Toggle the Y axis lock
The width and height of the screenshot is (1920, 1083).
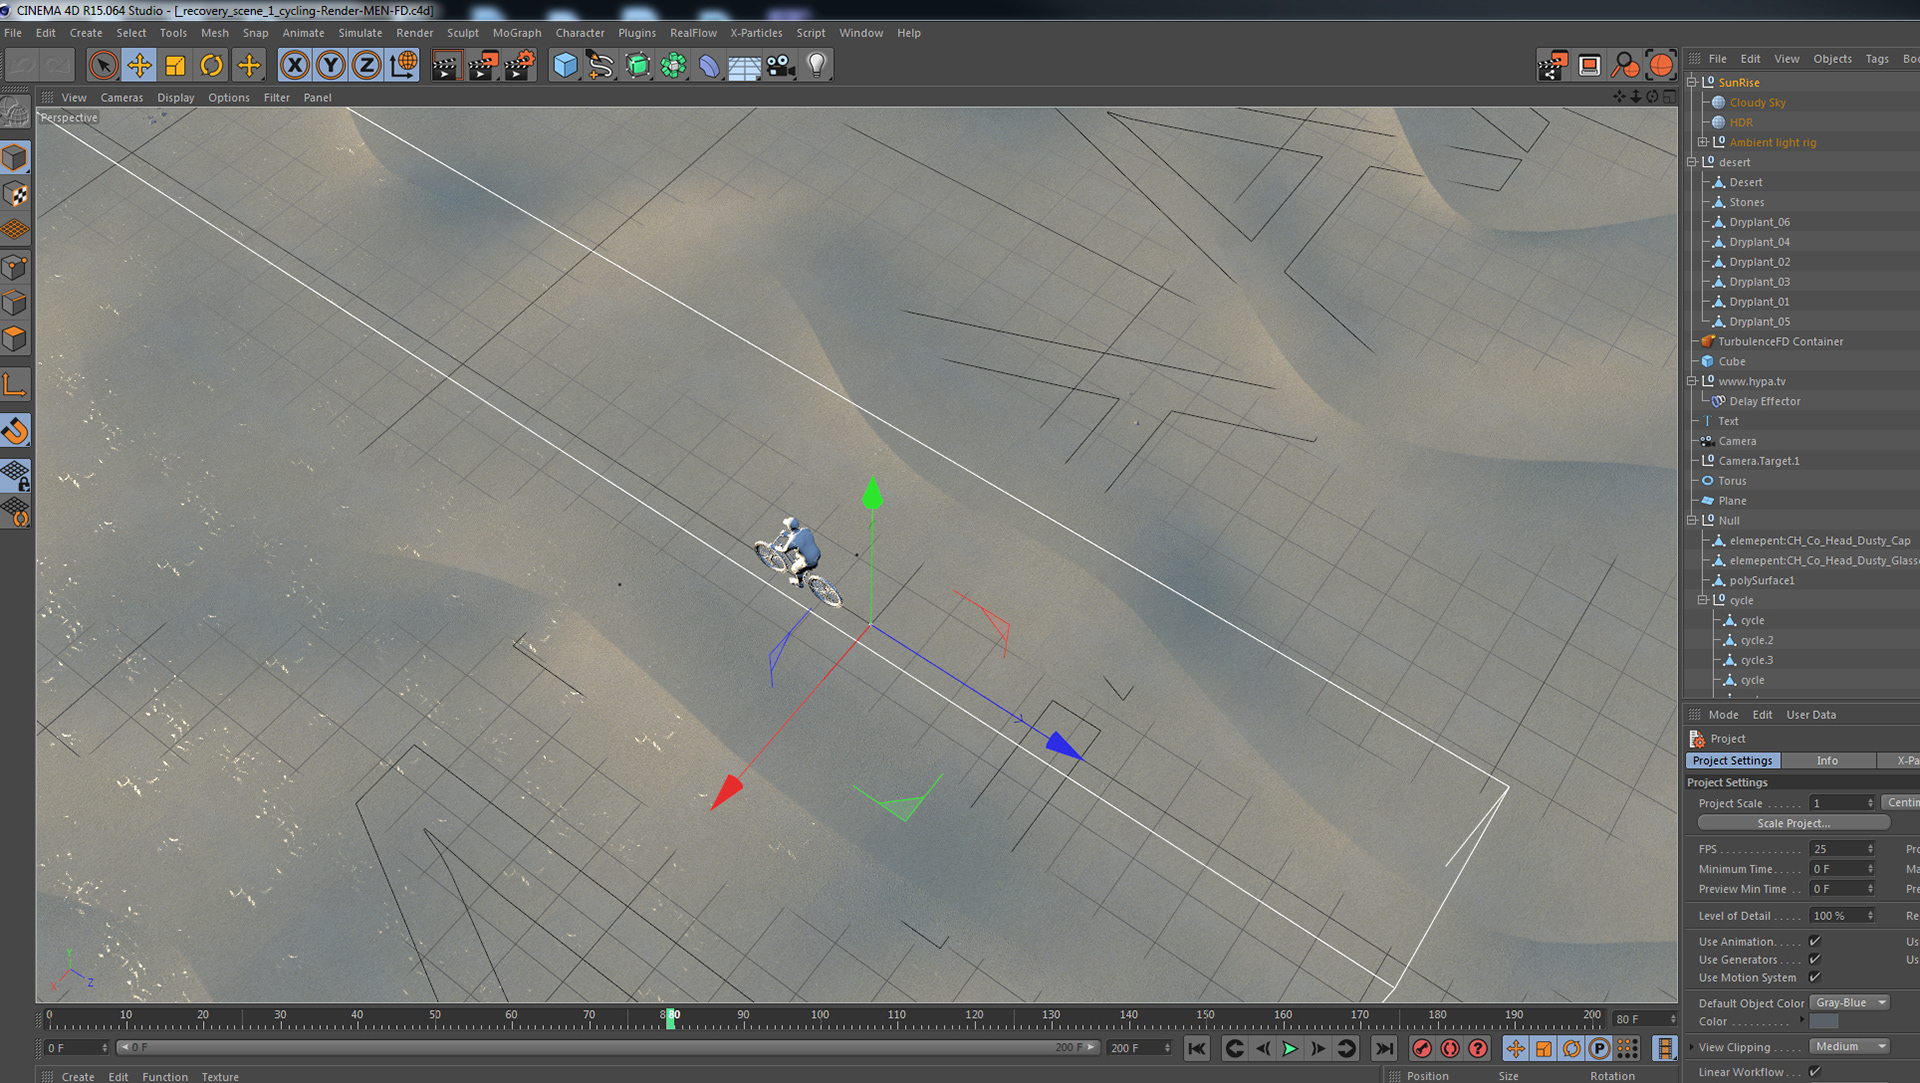tap(330, 66)
